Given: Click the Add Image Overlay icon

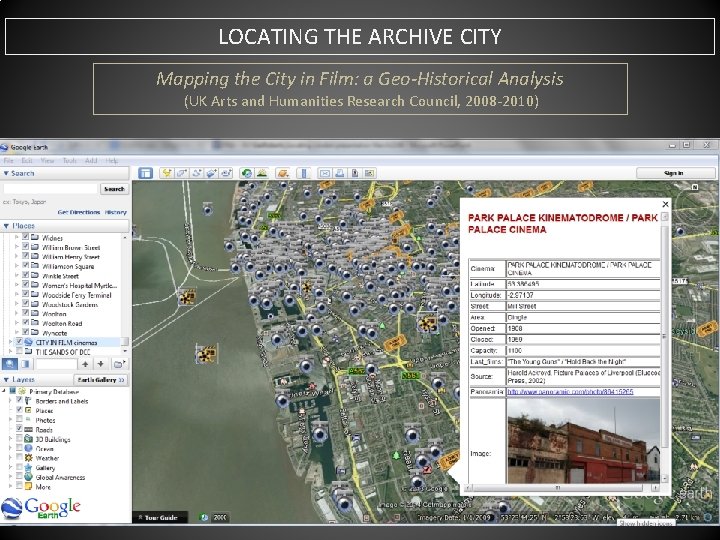Looking at the screenshot, I should 211,173.
